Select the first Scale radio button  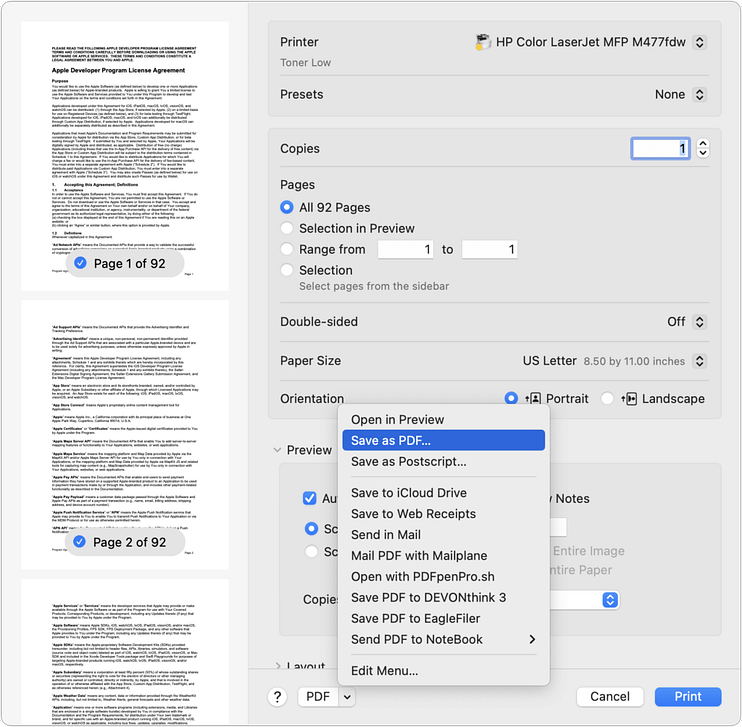pyautogui.click(x=311, y=529)
